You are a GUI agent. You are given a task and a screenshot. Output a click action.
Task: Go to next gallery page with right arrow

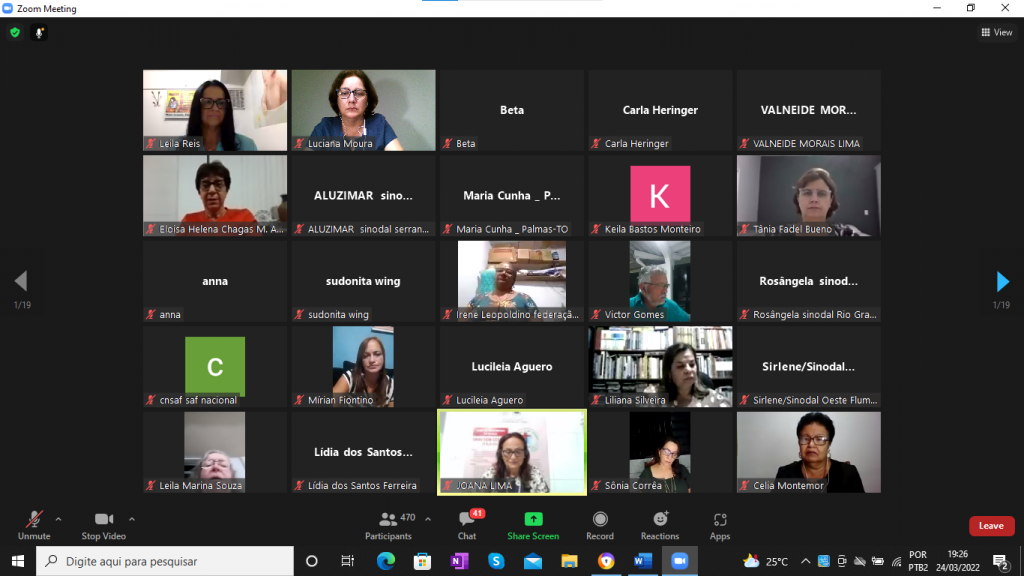pyautogui.click(x=1003, y=281)
